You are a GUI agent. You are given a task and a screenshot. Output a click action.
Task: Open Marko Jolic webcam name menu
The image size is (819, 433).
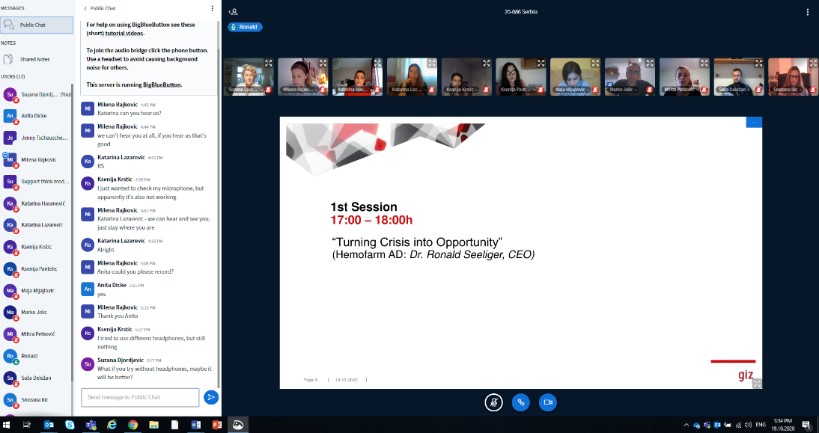coord(622,90)
